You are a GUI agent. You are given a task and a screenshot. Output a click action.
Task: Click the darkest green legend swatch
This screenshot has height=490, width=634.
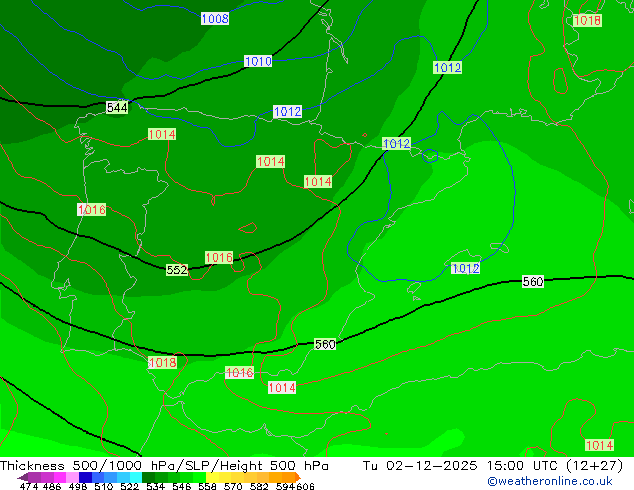[x=148, y=477]
